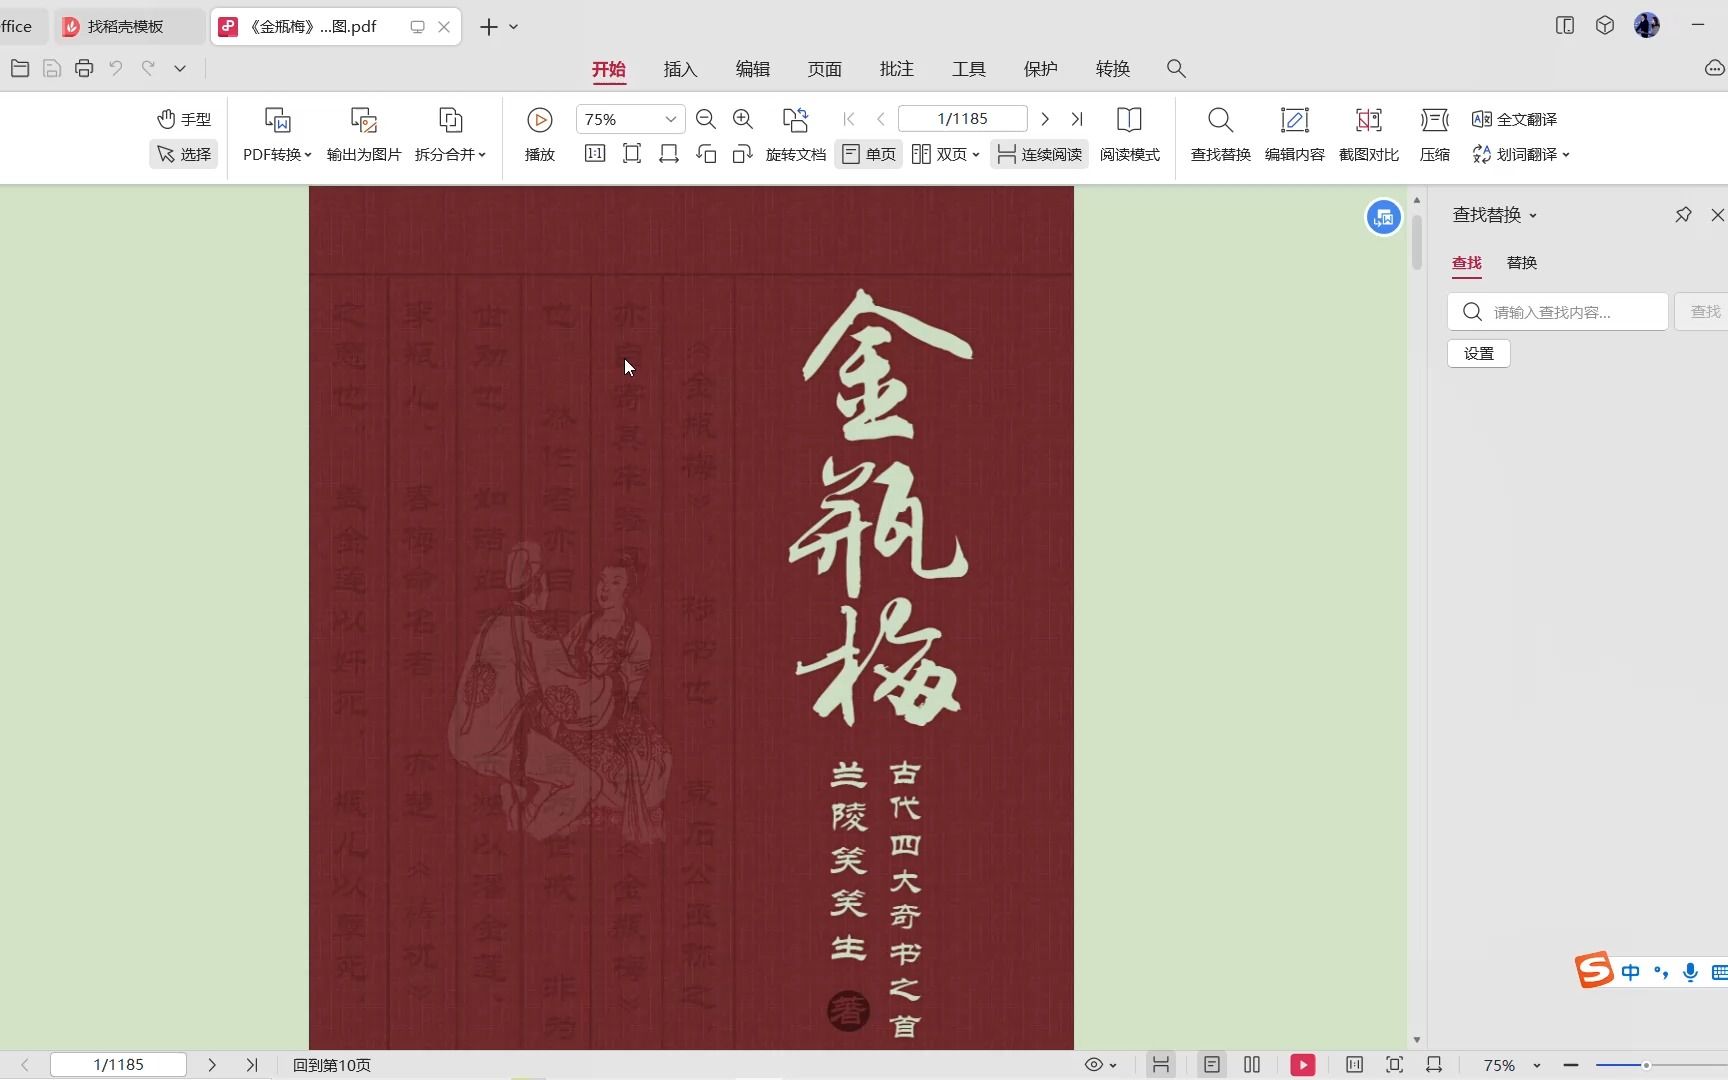Rotate view counterclockwise icon
This screenshot has height=1080, width=1728.
[x=706, y=154]
